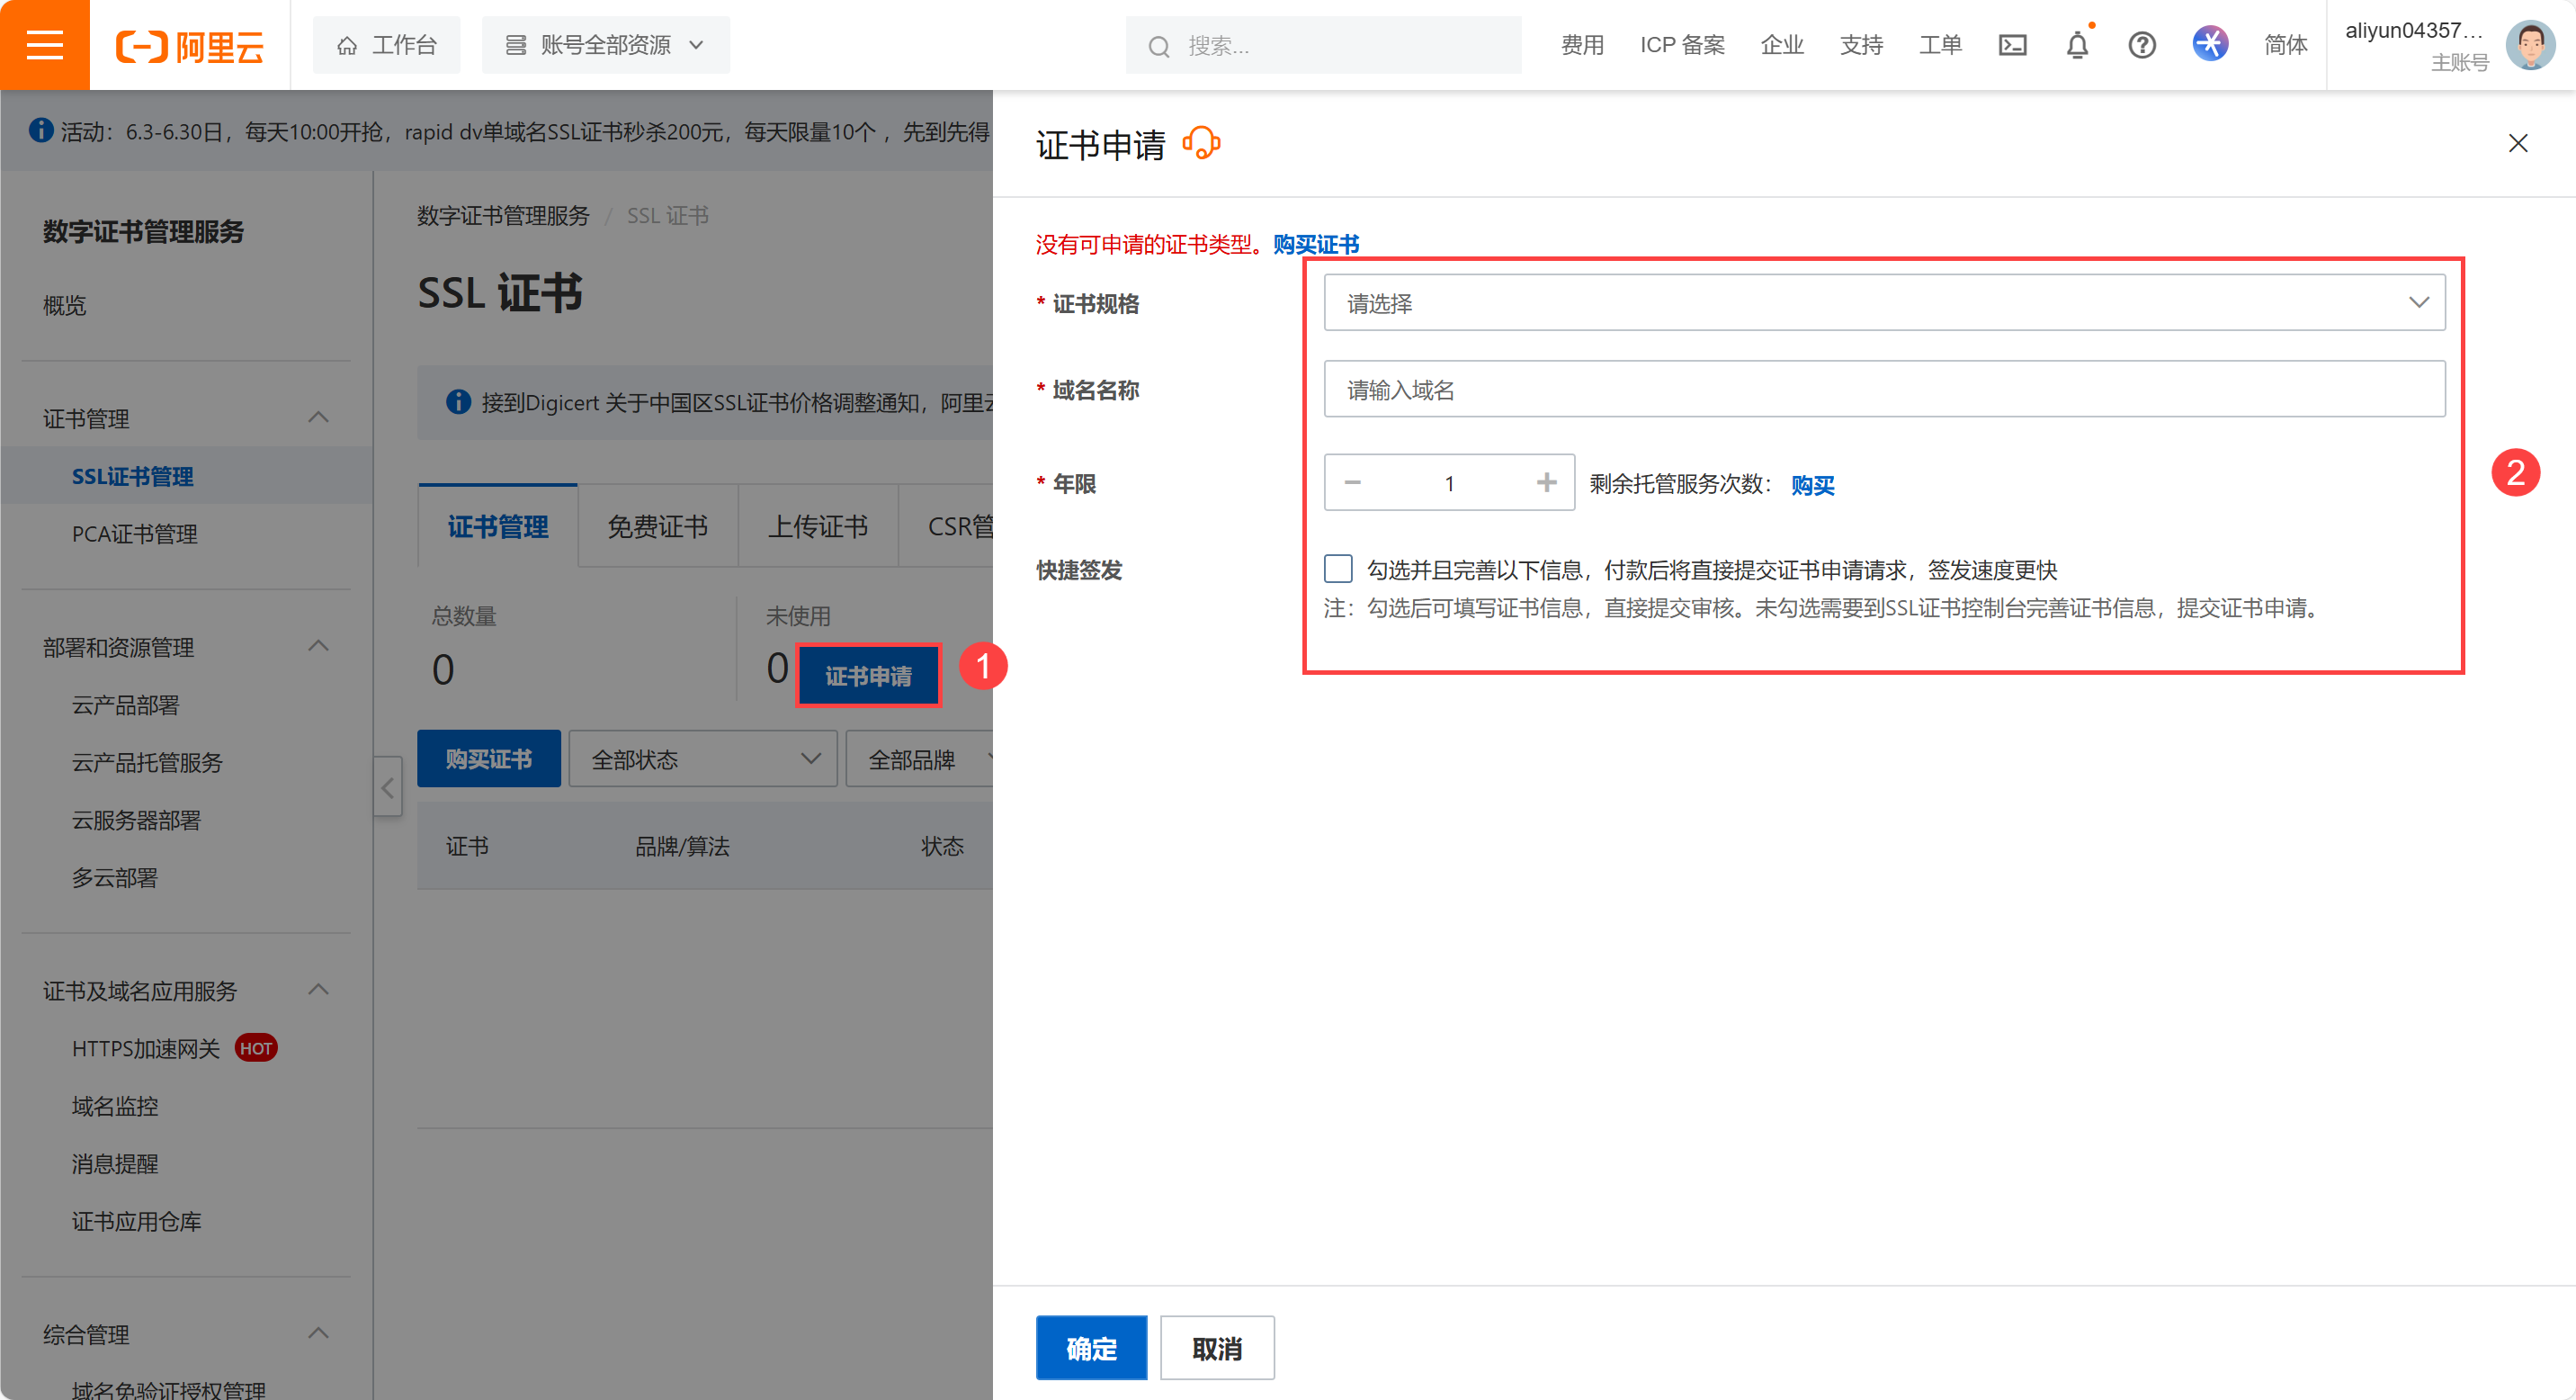
Task: Open the user avatar menu
Action: pos(2530,45)
